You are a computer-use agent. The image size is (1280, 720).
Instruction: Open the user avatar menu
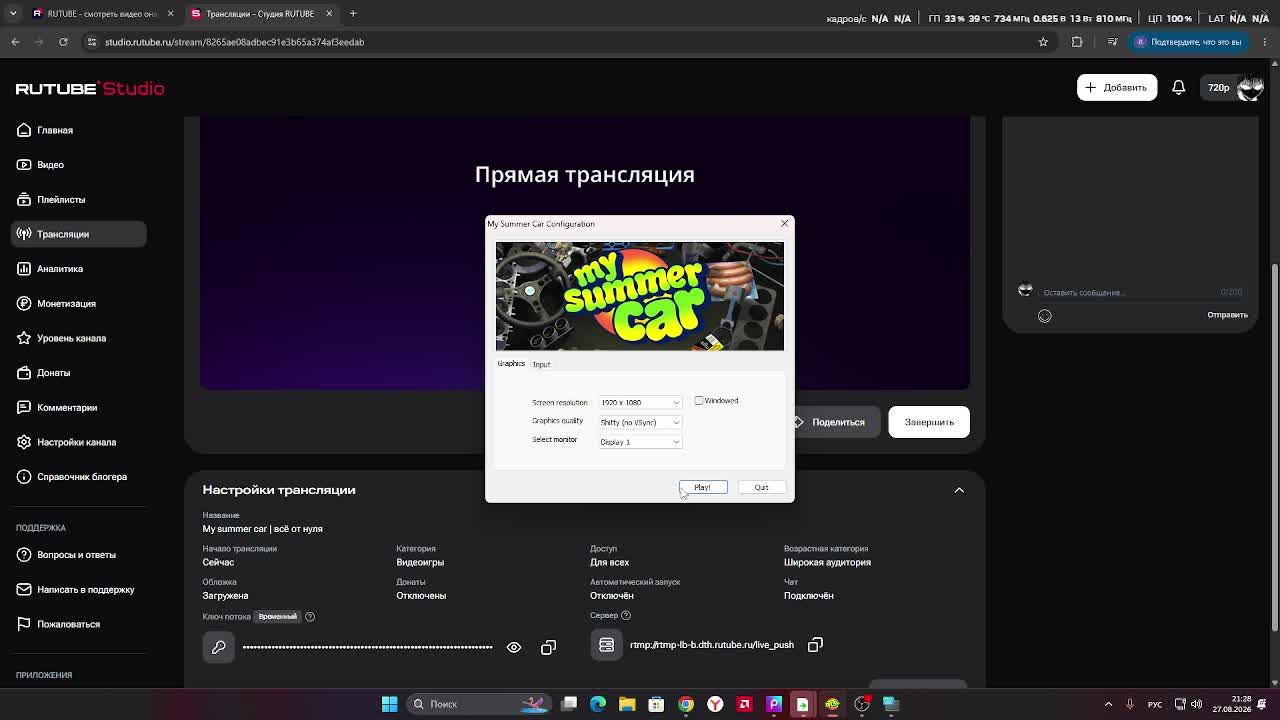tap(1250, 88)
